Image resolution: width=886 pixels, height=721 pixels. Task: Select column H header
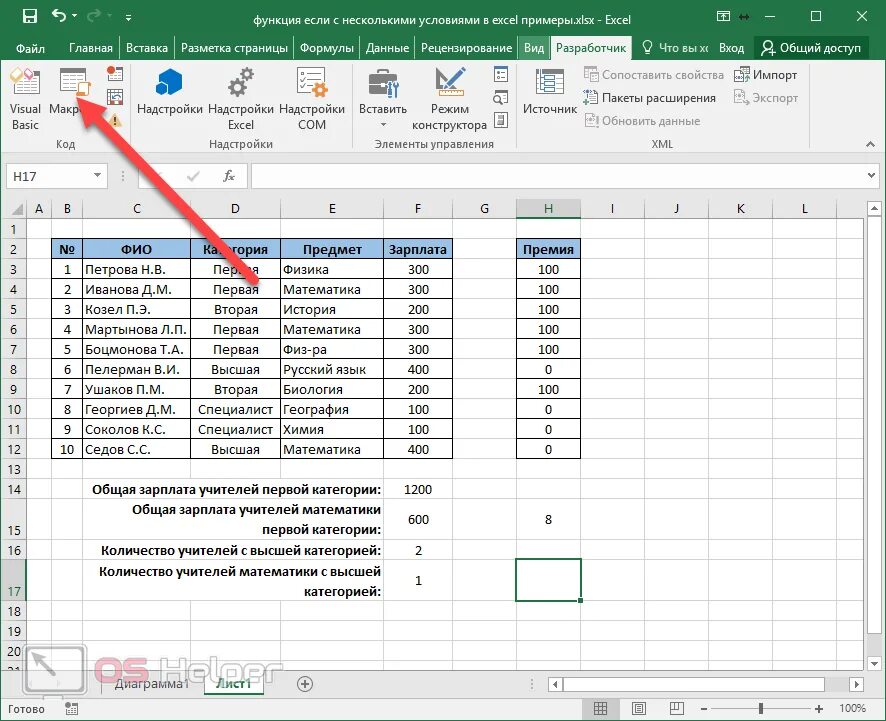click(x=548, y=209)
